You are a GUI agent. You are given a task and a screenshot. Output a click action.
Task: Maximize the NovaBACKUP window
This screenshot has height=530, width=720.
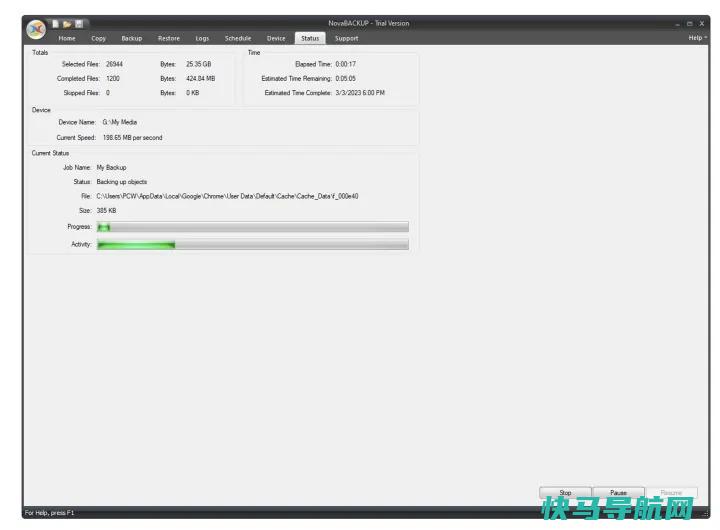coord(689,24)
